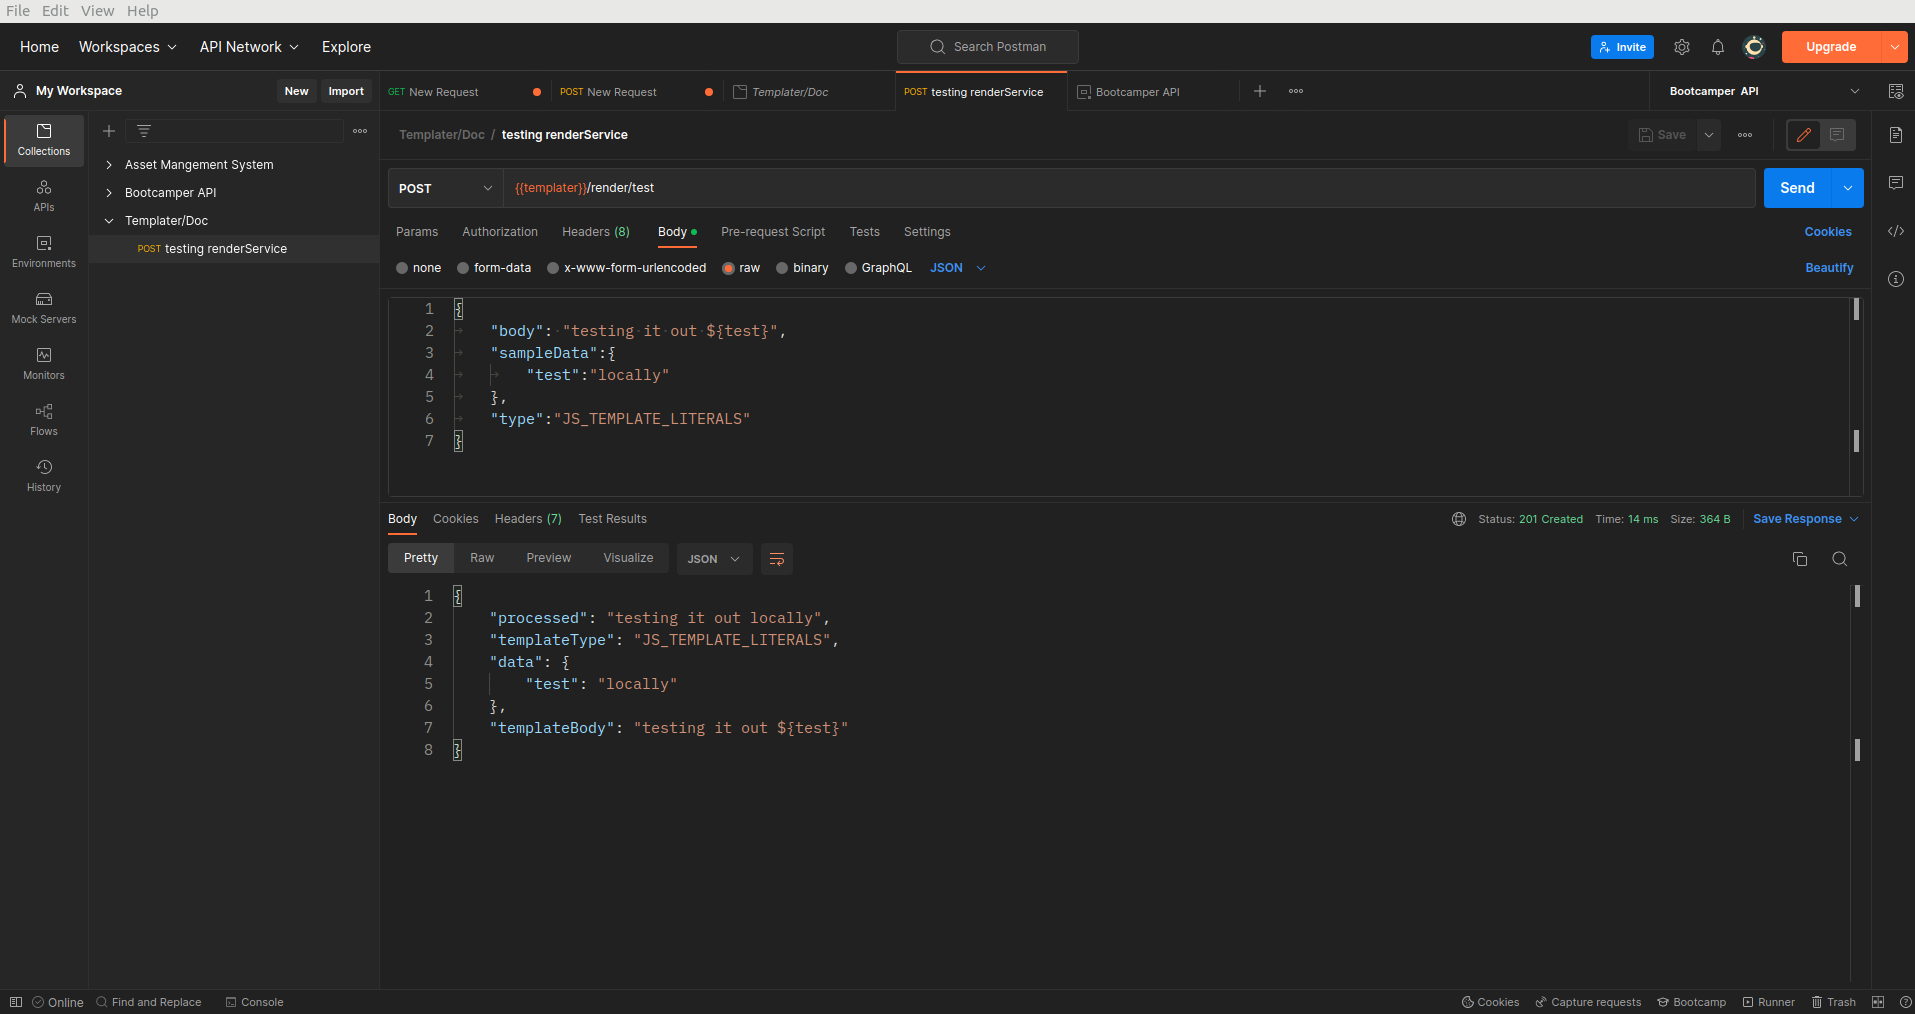Open the History sidebar panel
This screenshot has height=1014, width=1915.
point(44,475)
